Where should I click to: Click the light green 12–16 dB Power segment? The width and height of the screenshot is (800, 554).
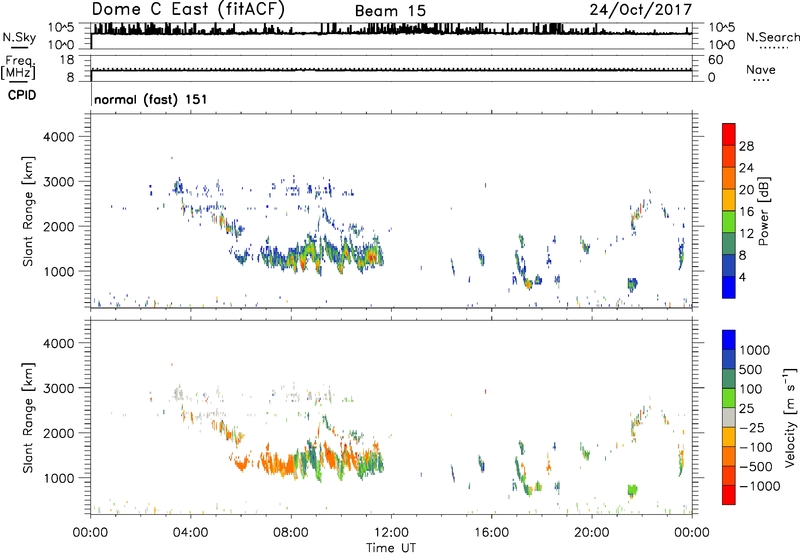point(729,222)
